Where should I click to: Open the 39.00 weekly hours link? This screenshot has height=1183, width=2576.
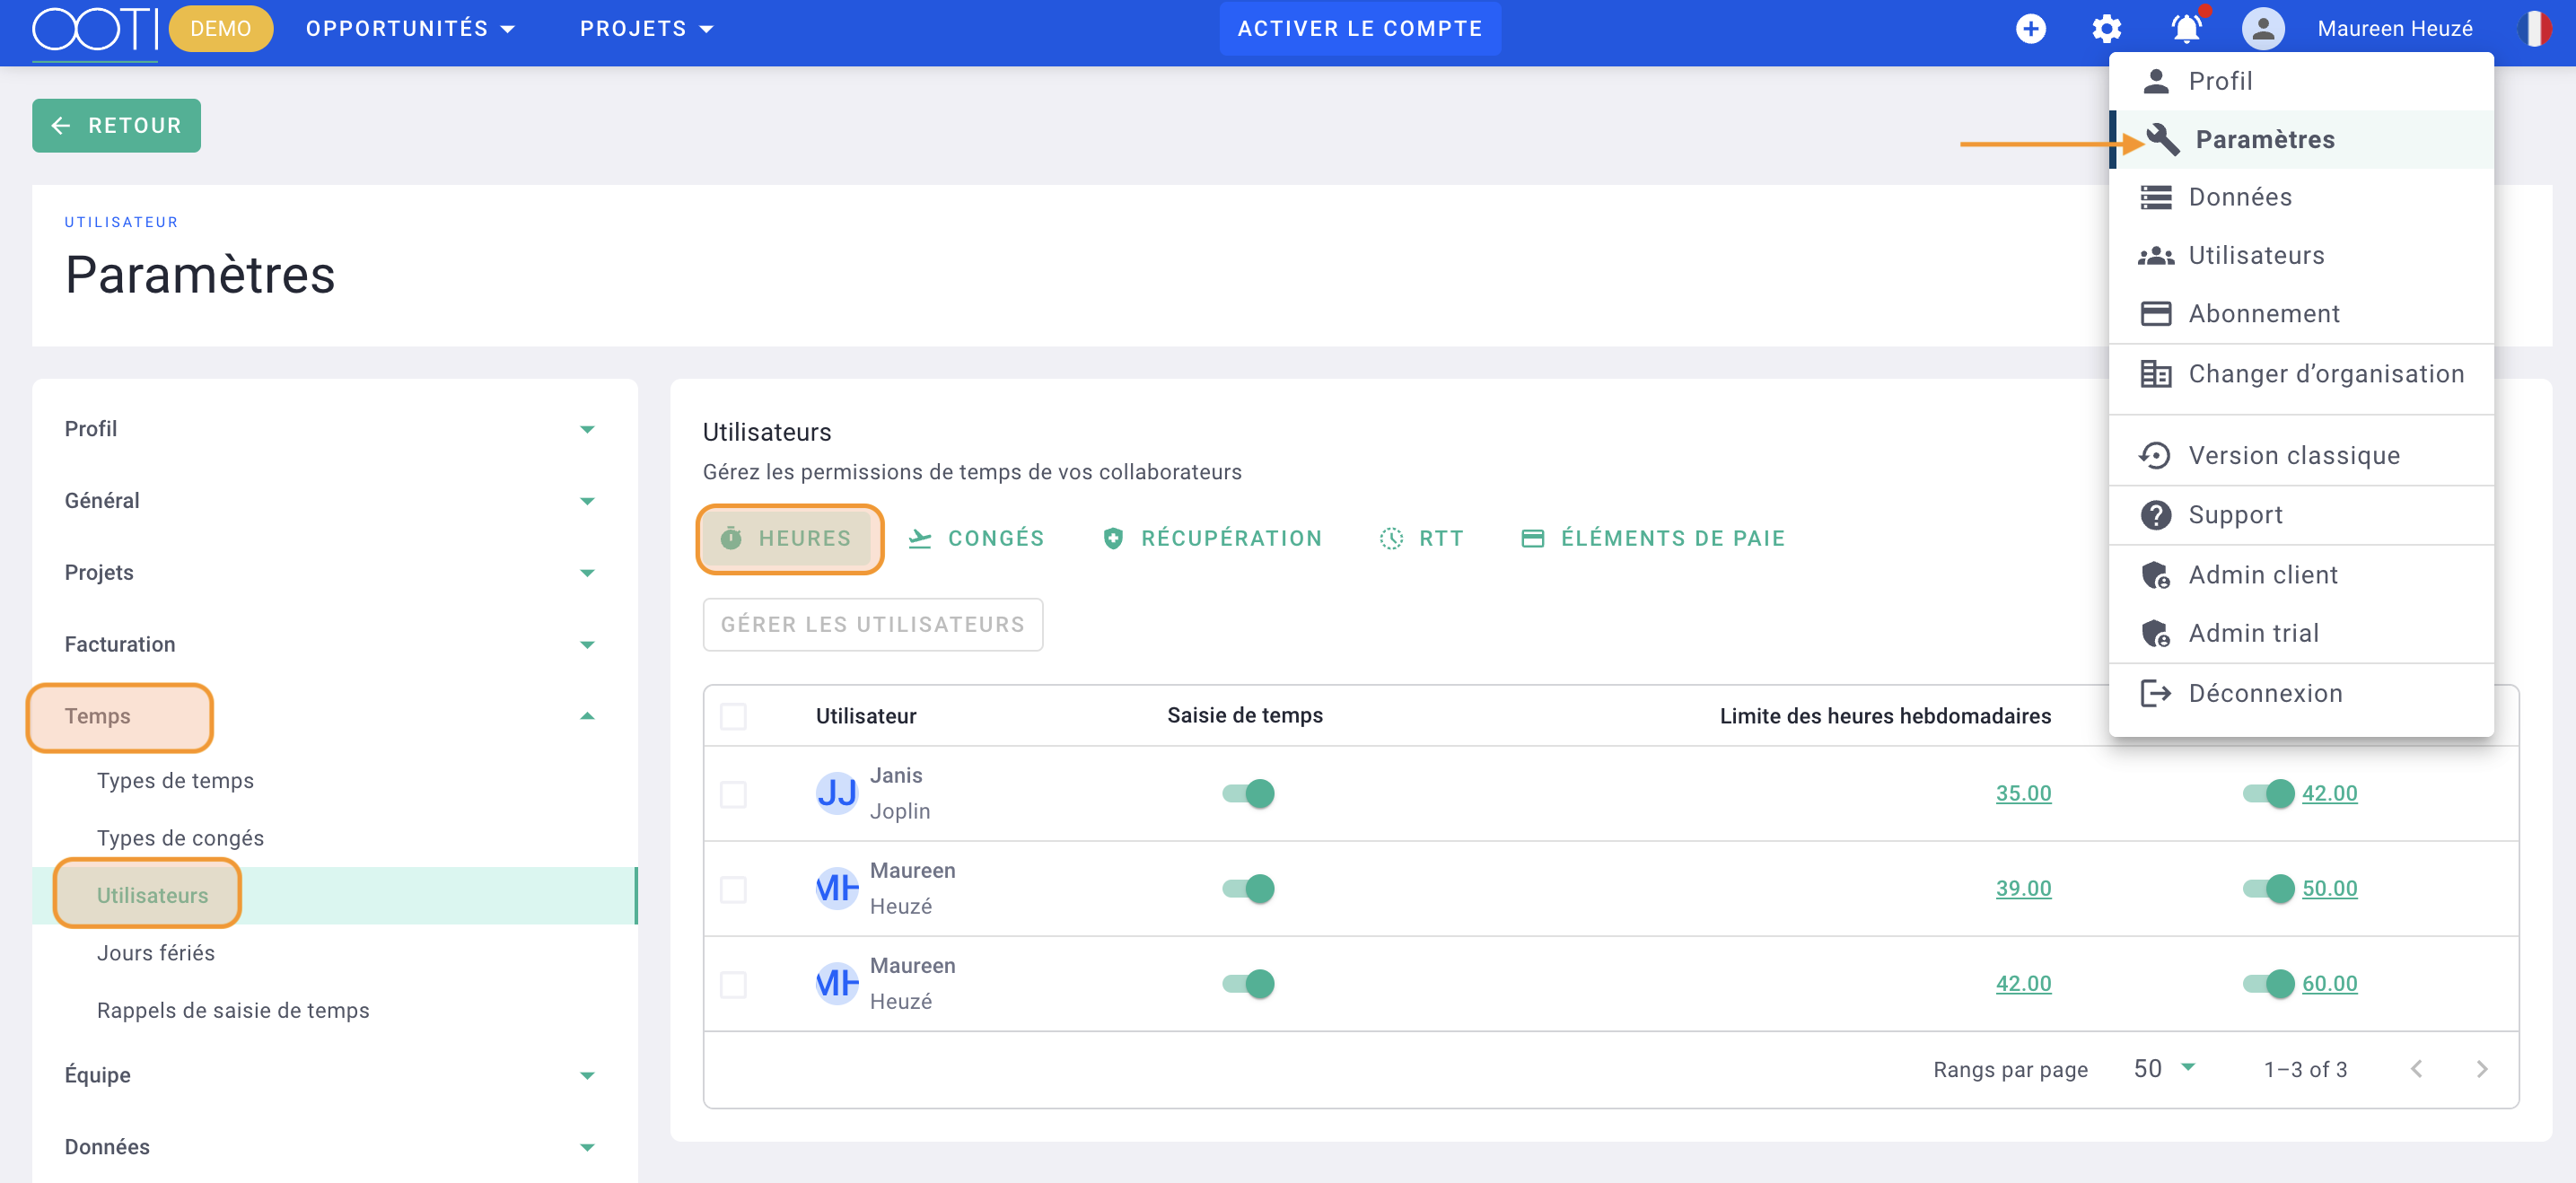[2023, 889]
